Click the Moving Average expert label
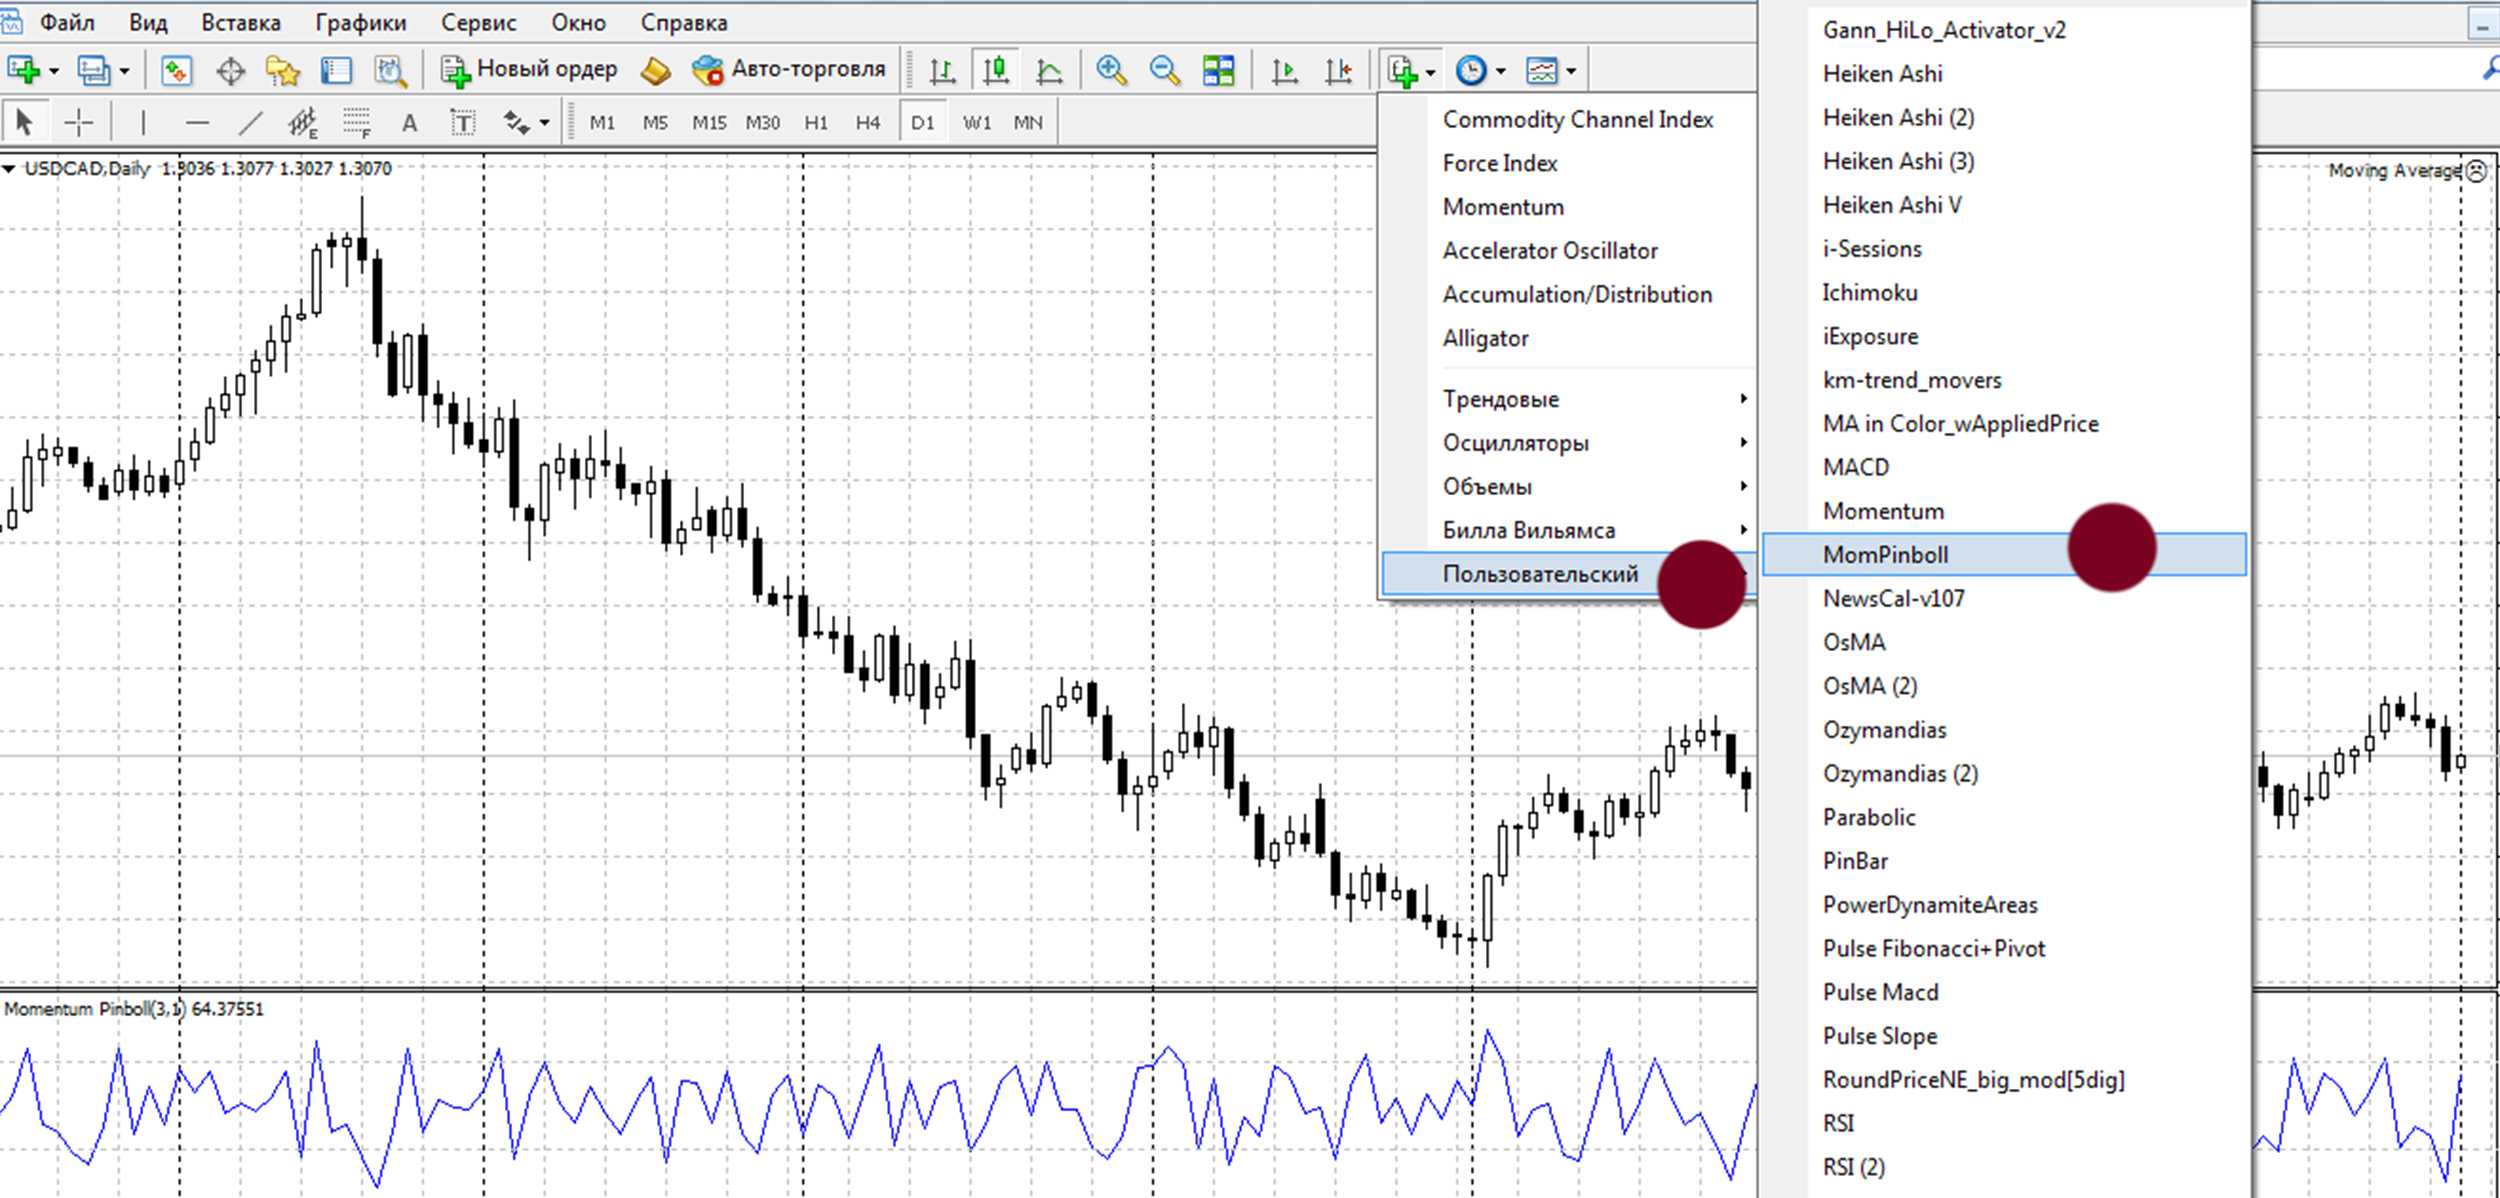 point(2394,171)
